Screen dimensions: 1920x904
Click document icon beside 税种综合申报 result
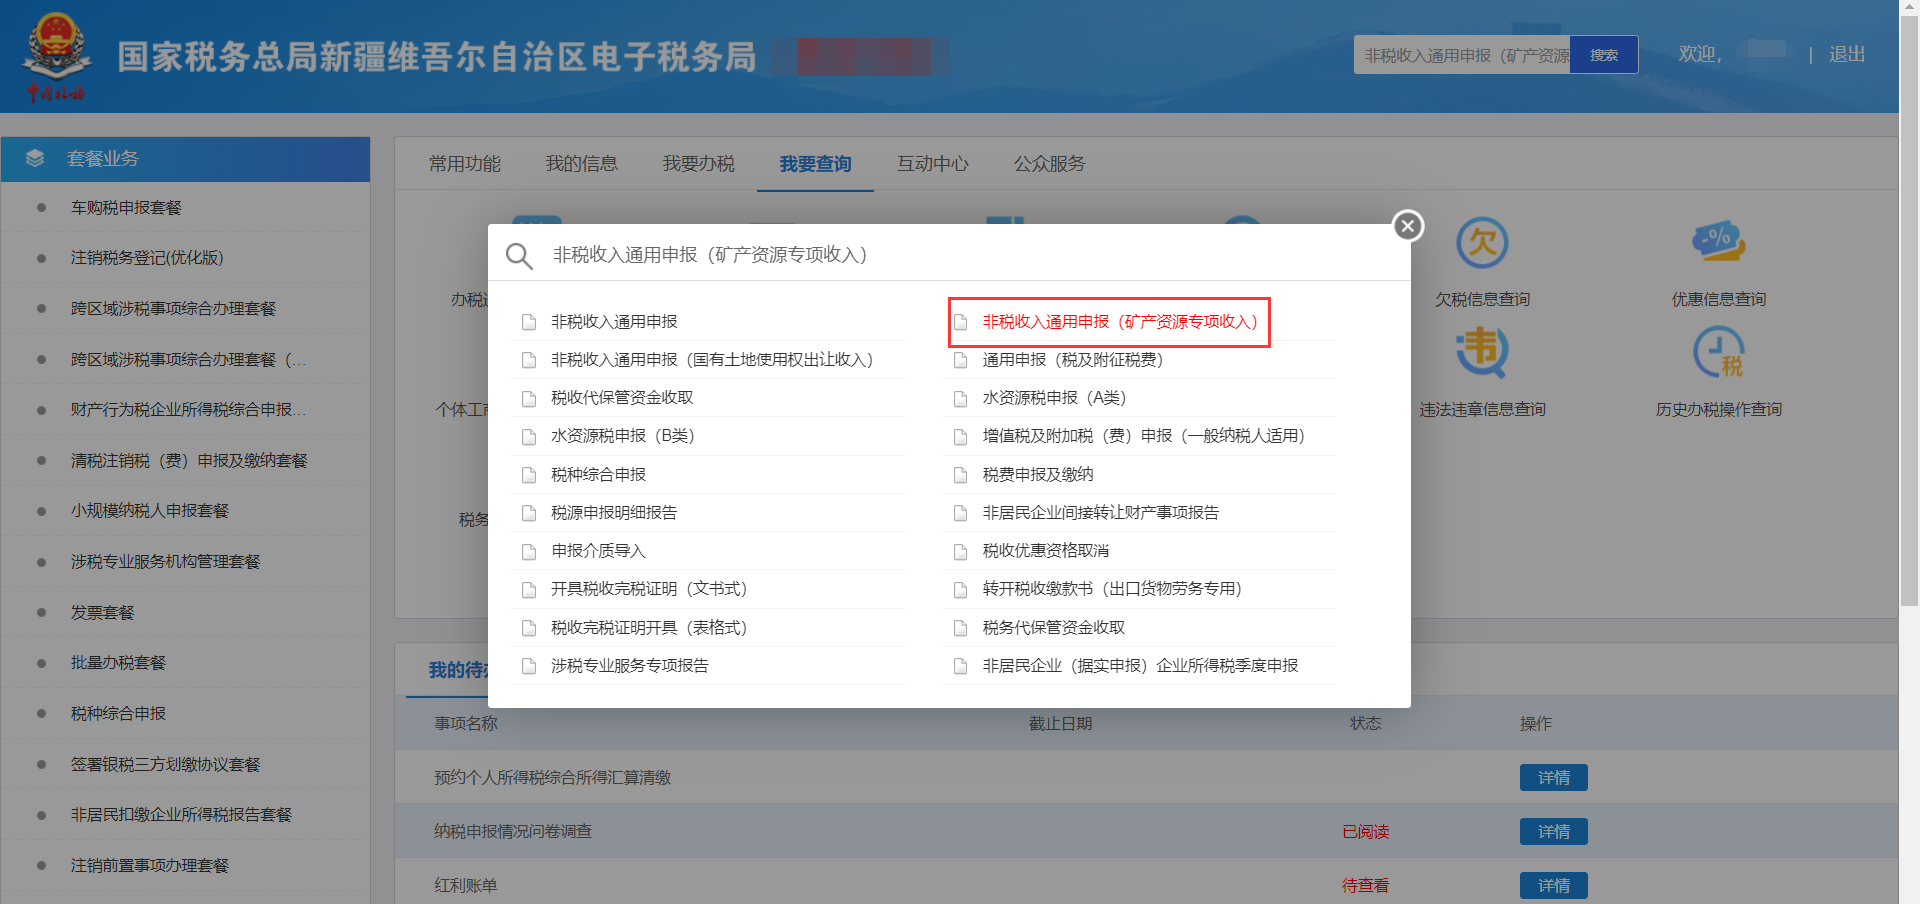(529, 475)
